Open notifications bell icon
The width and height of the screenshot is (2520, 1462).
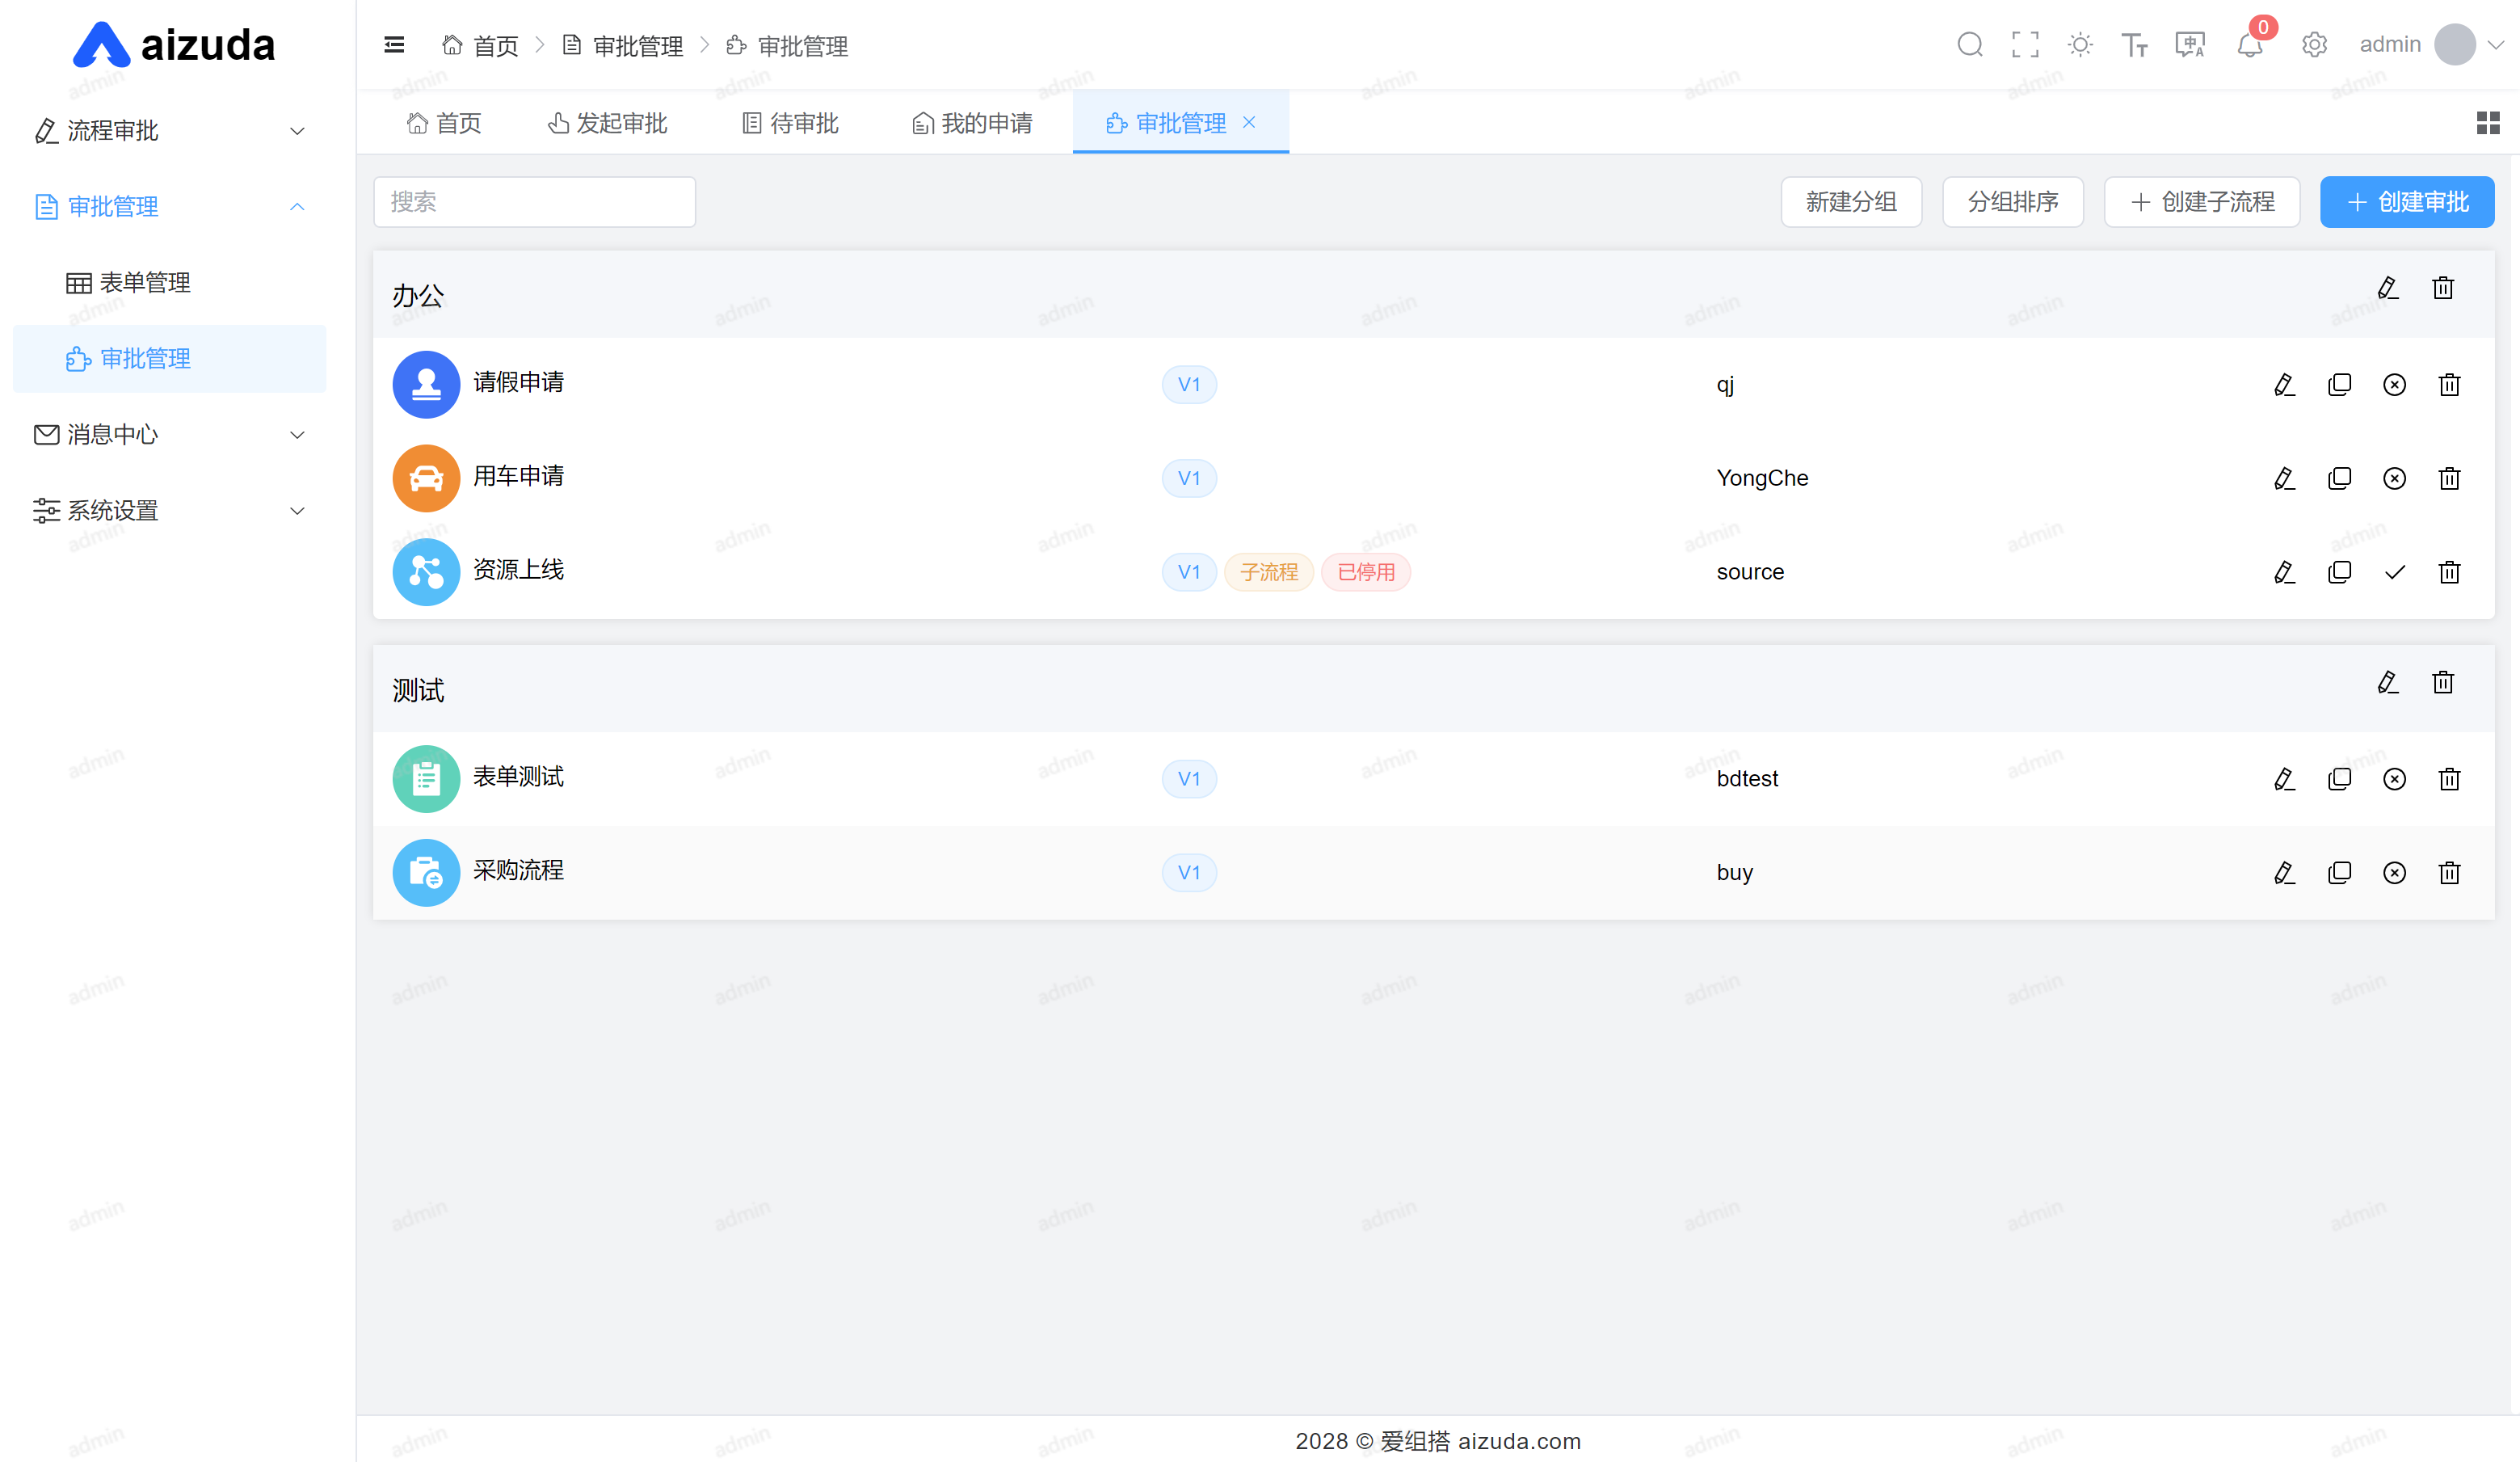[2250, 45]
